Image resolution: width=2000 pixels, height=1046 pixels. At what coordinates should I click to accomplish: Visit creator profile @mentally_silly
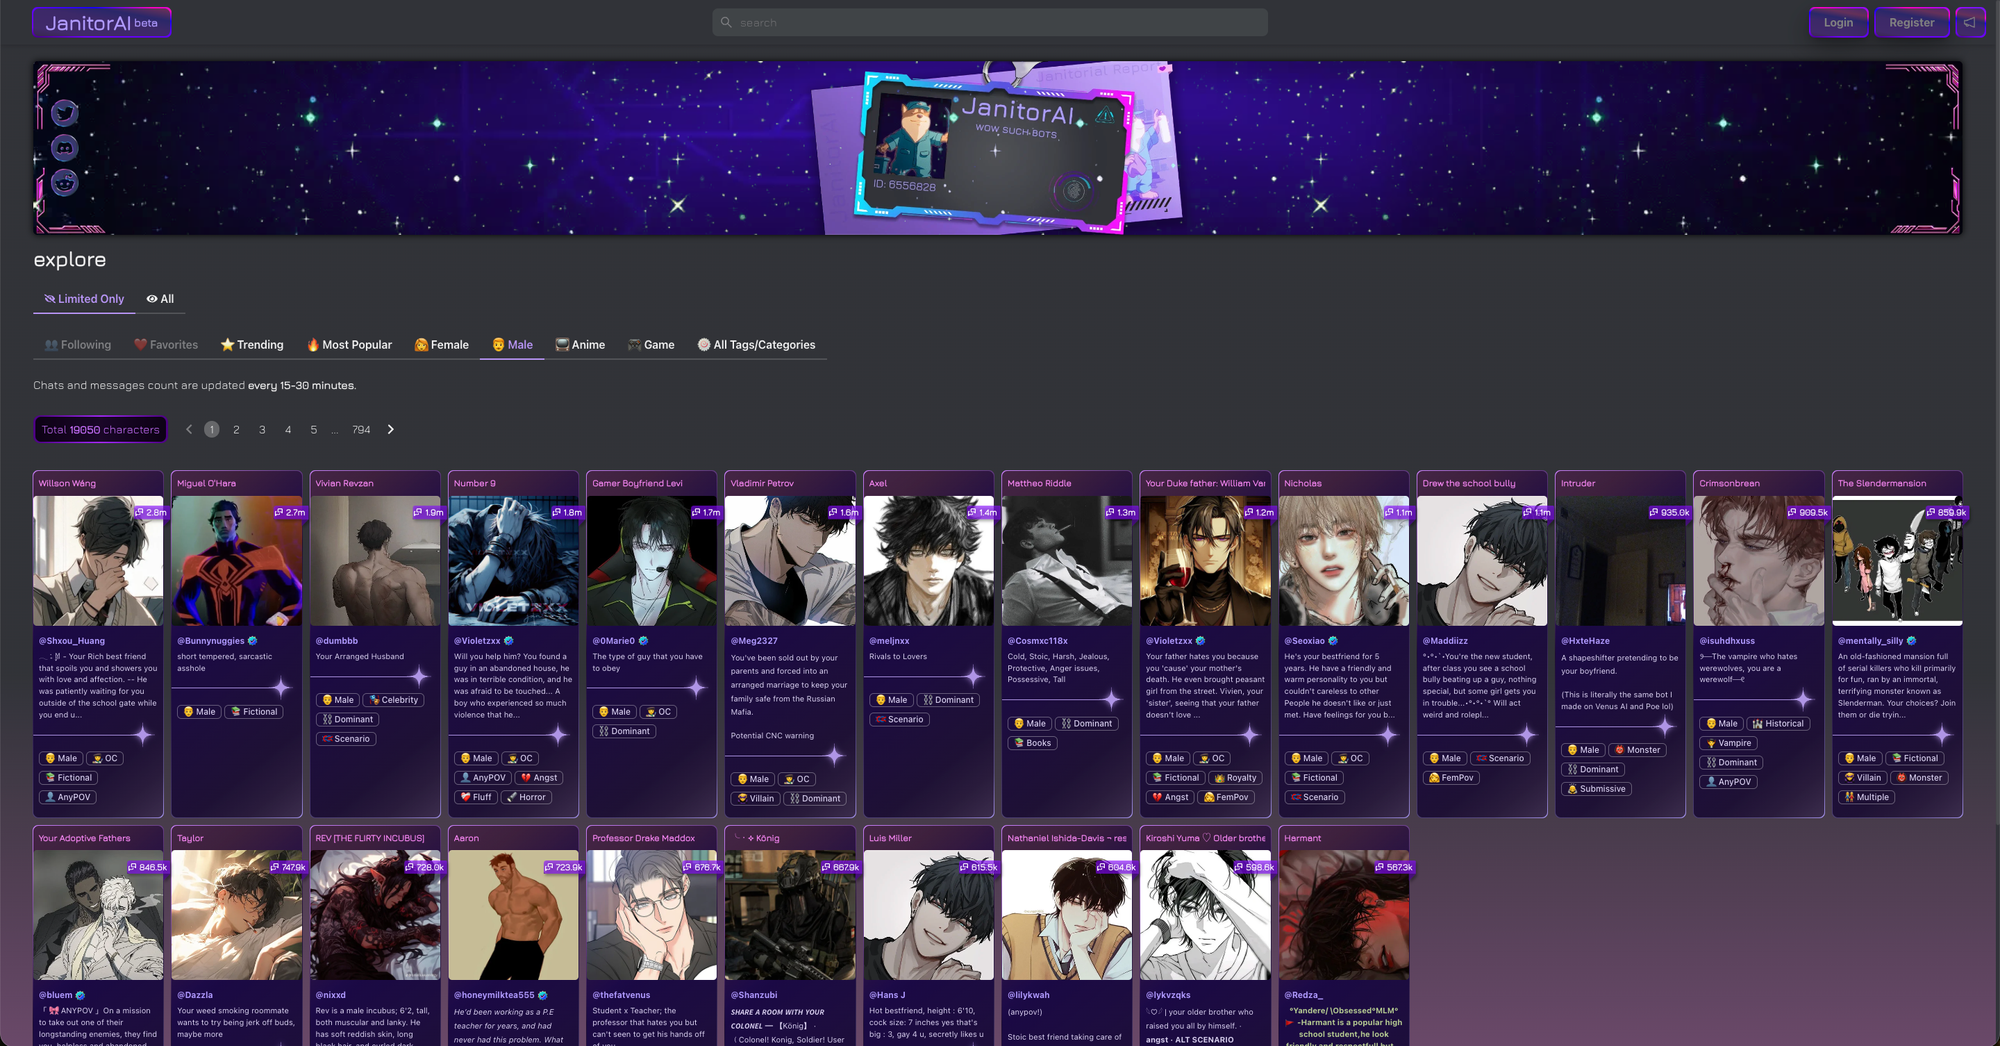coord(1871,641)
